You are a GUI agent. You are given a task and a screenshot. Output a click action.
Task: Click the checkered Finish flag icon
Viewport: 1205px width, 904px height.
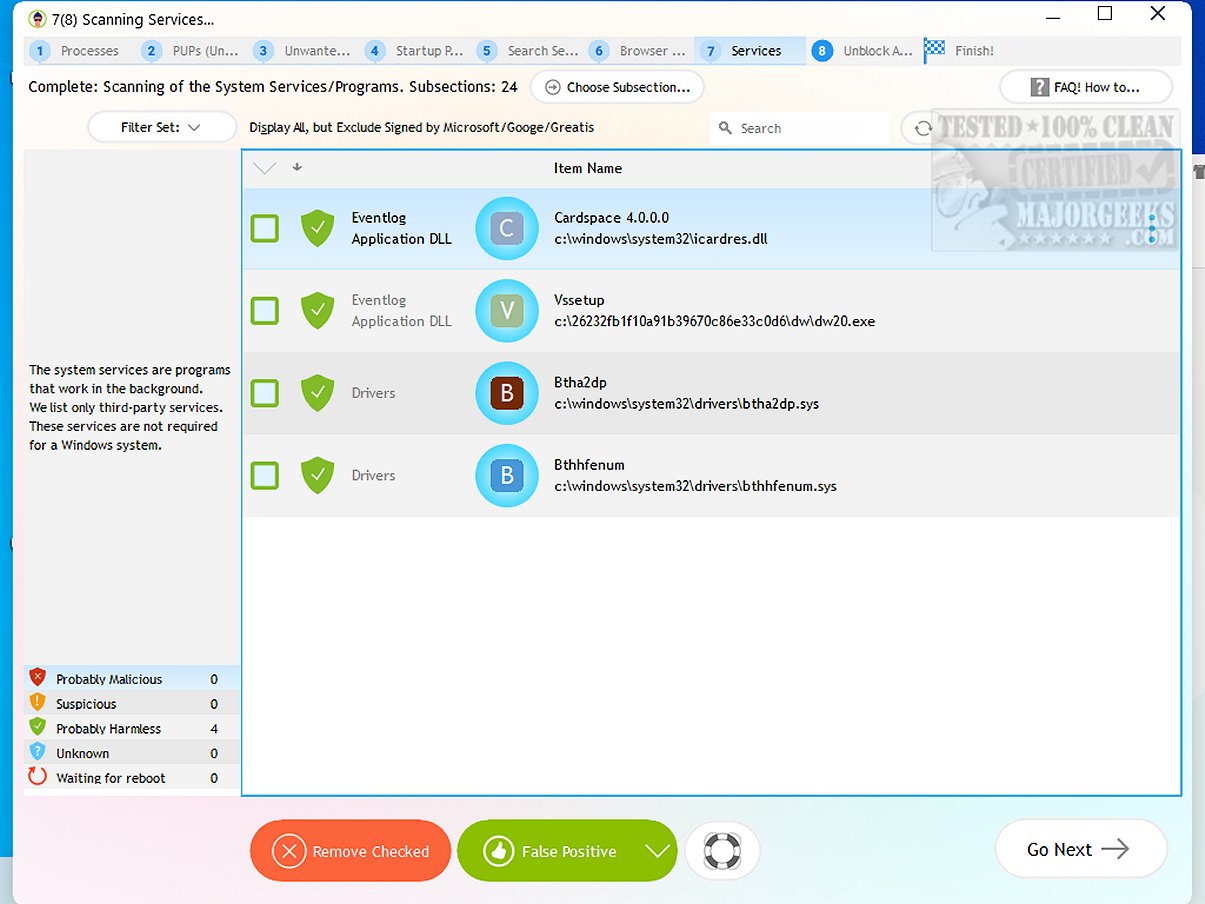coord(934,50)
